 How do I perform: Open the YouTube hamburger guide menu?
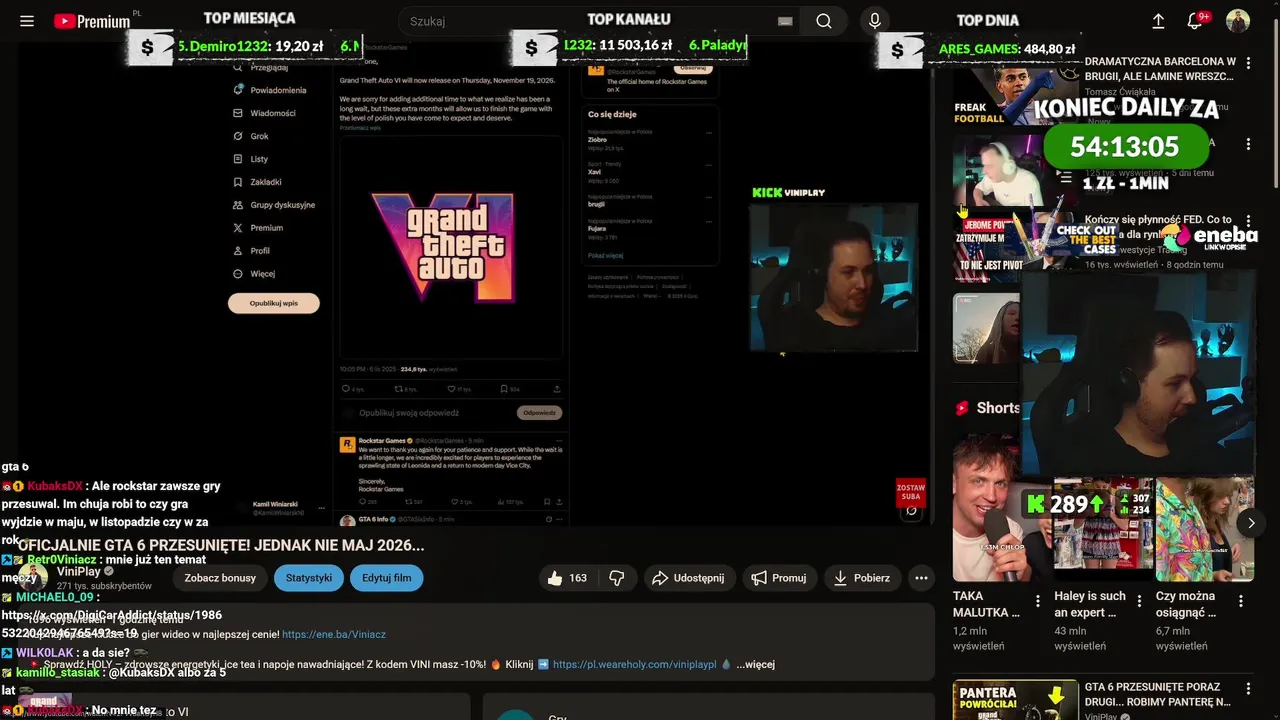click(x=27, y=21)
